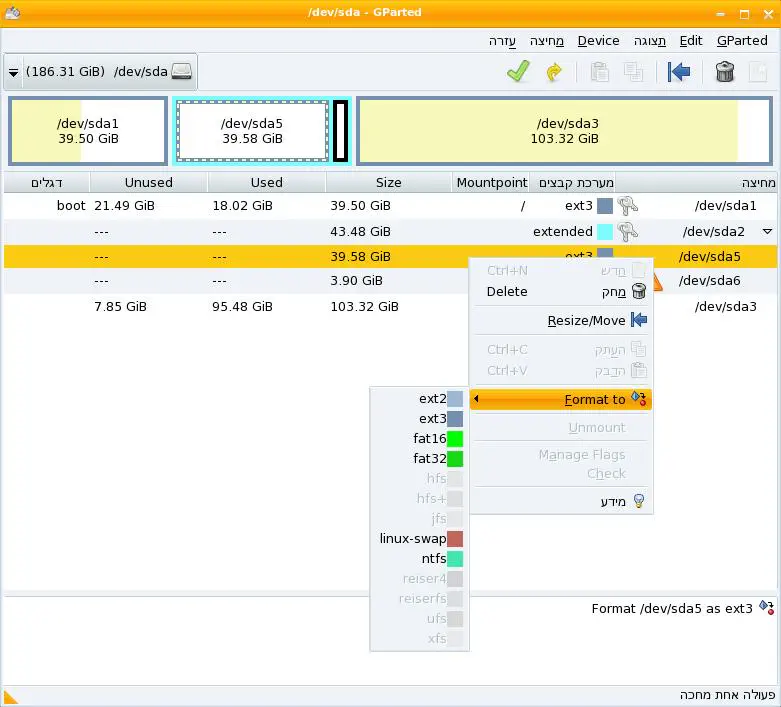Image resolution: width=781 pixels, height=707 pixels.
Task: Click the keys icon on /dev/sda2 row
Action: [628, 231]
